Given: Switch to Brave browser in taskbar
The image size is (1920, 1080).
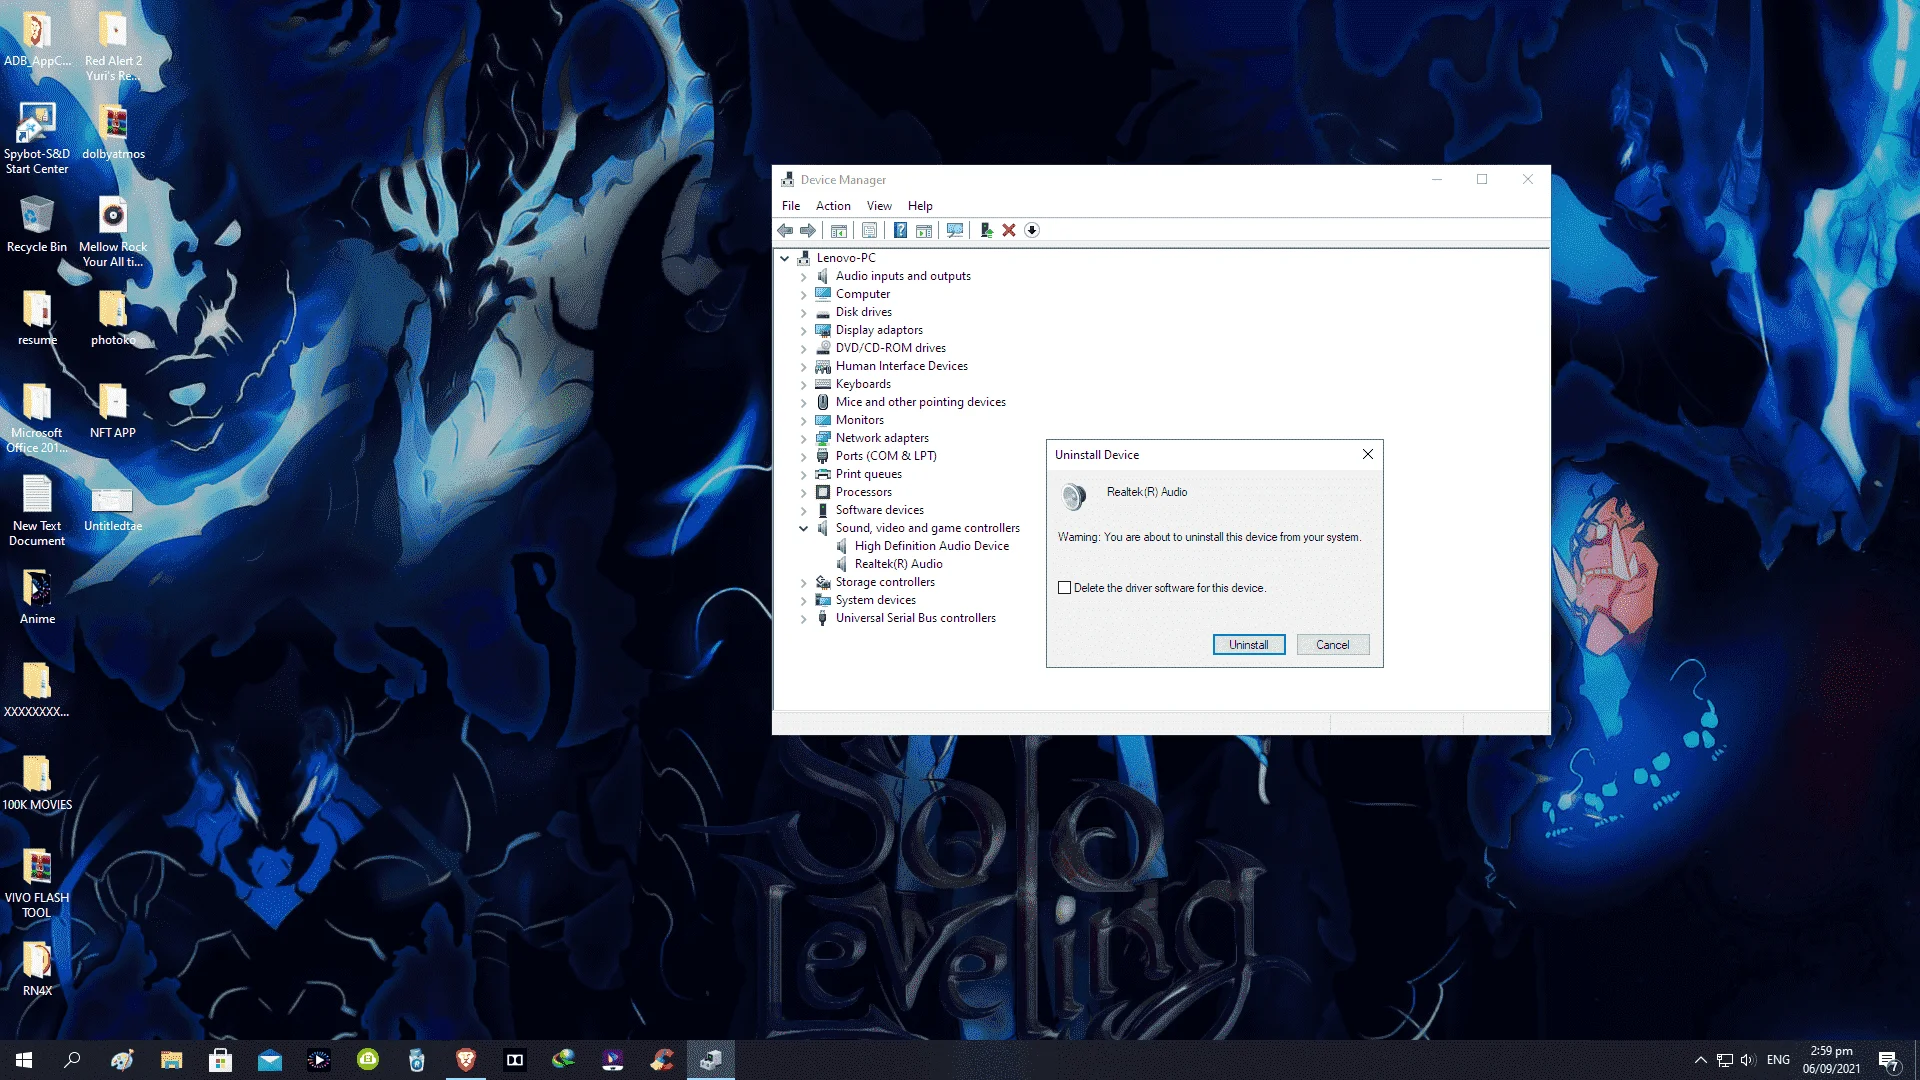Looking at the screenshot, I should coord(466,1060).
